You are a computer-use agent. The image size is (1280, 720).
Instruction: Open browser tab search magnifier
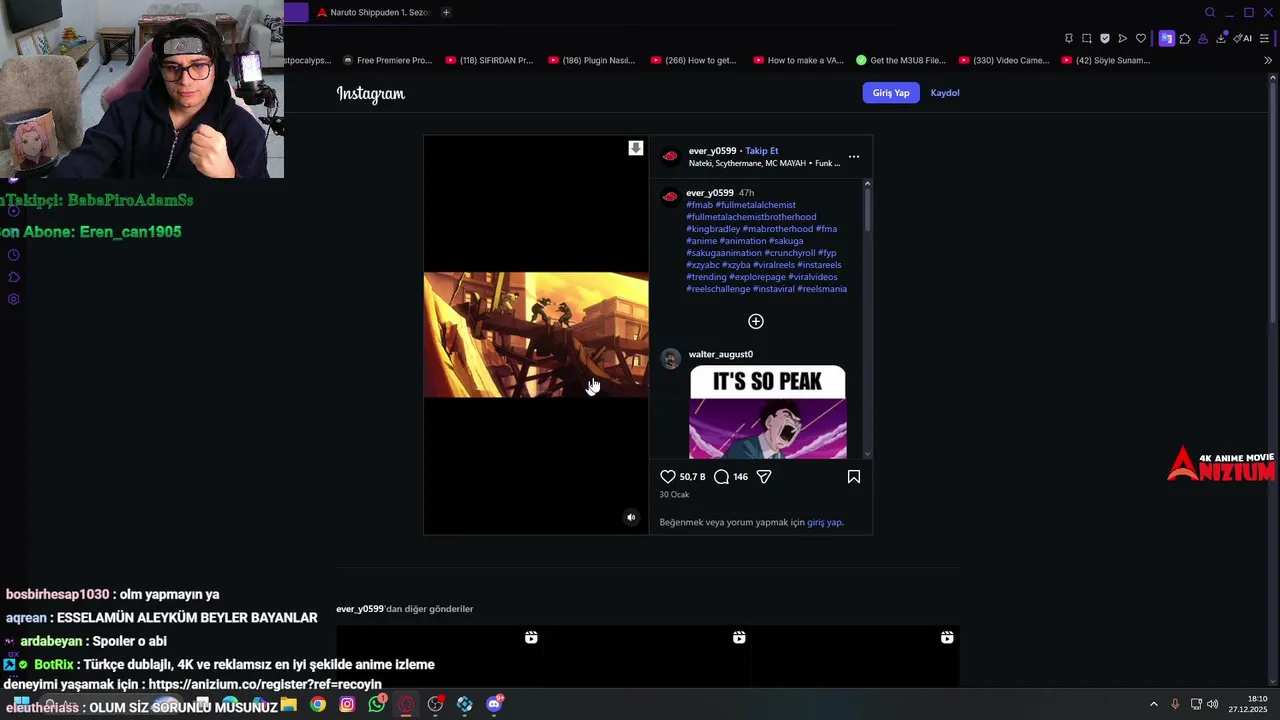pyautogui.click(x=1210, y=12)
